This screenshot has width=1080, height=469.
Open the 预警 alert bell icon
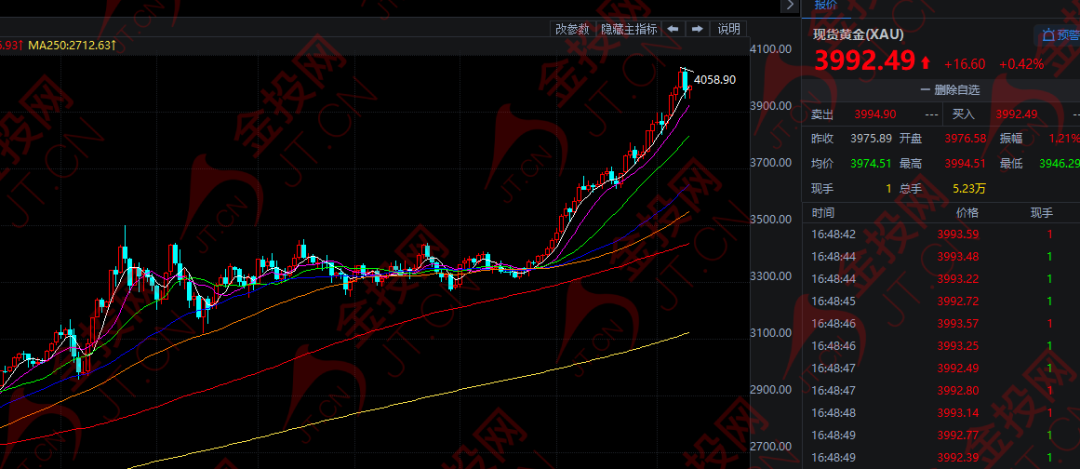1048,35
